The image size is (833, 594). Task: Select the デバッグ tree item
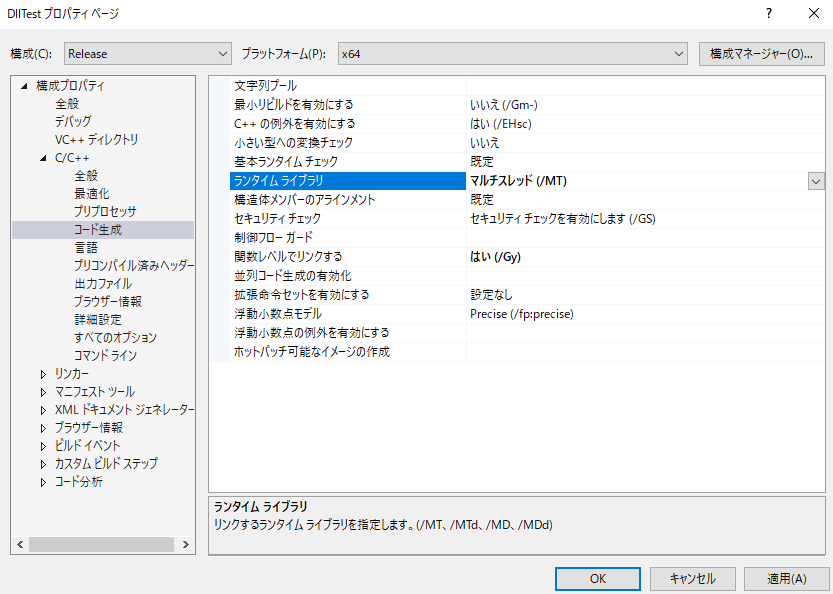point(73,121)
